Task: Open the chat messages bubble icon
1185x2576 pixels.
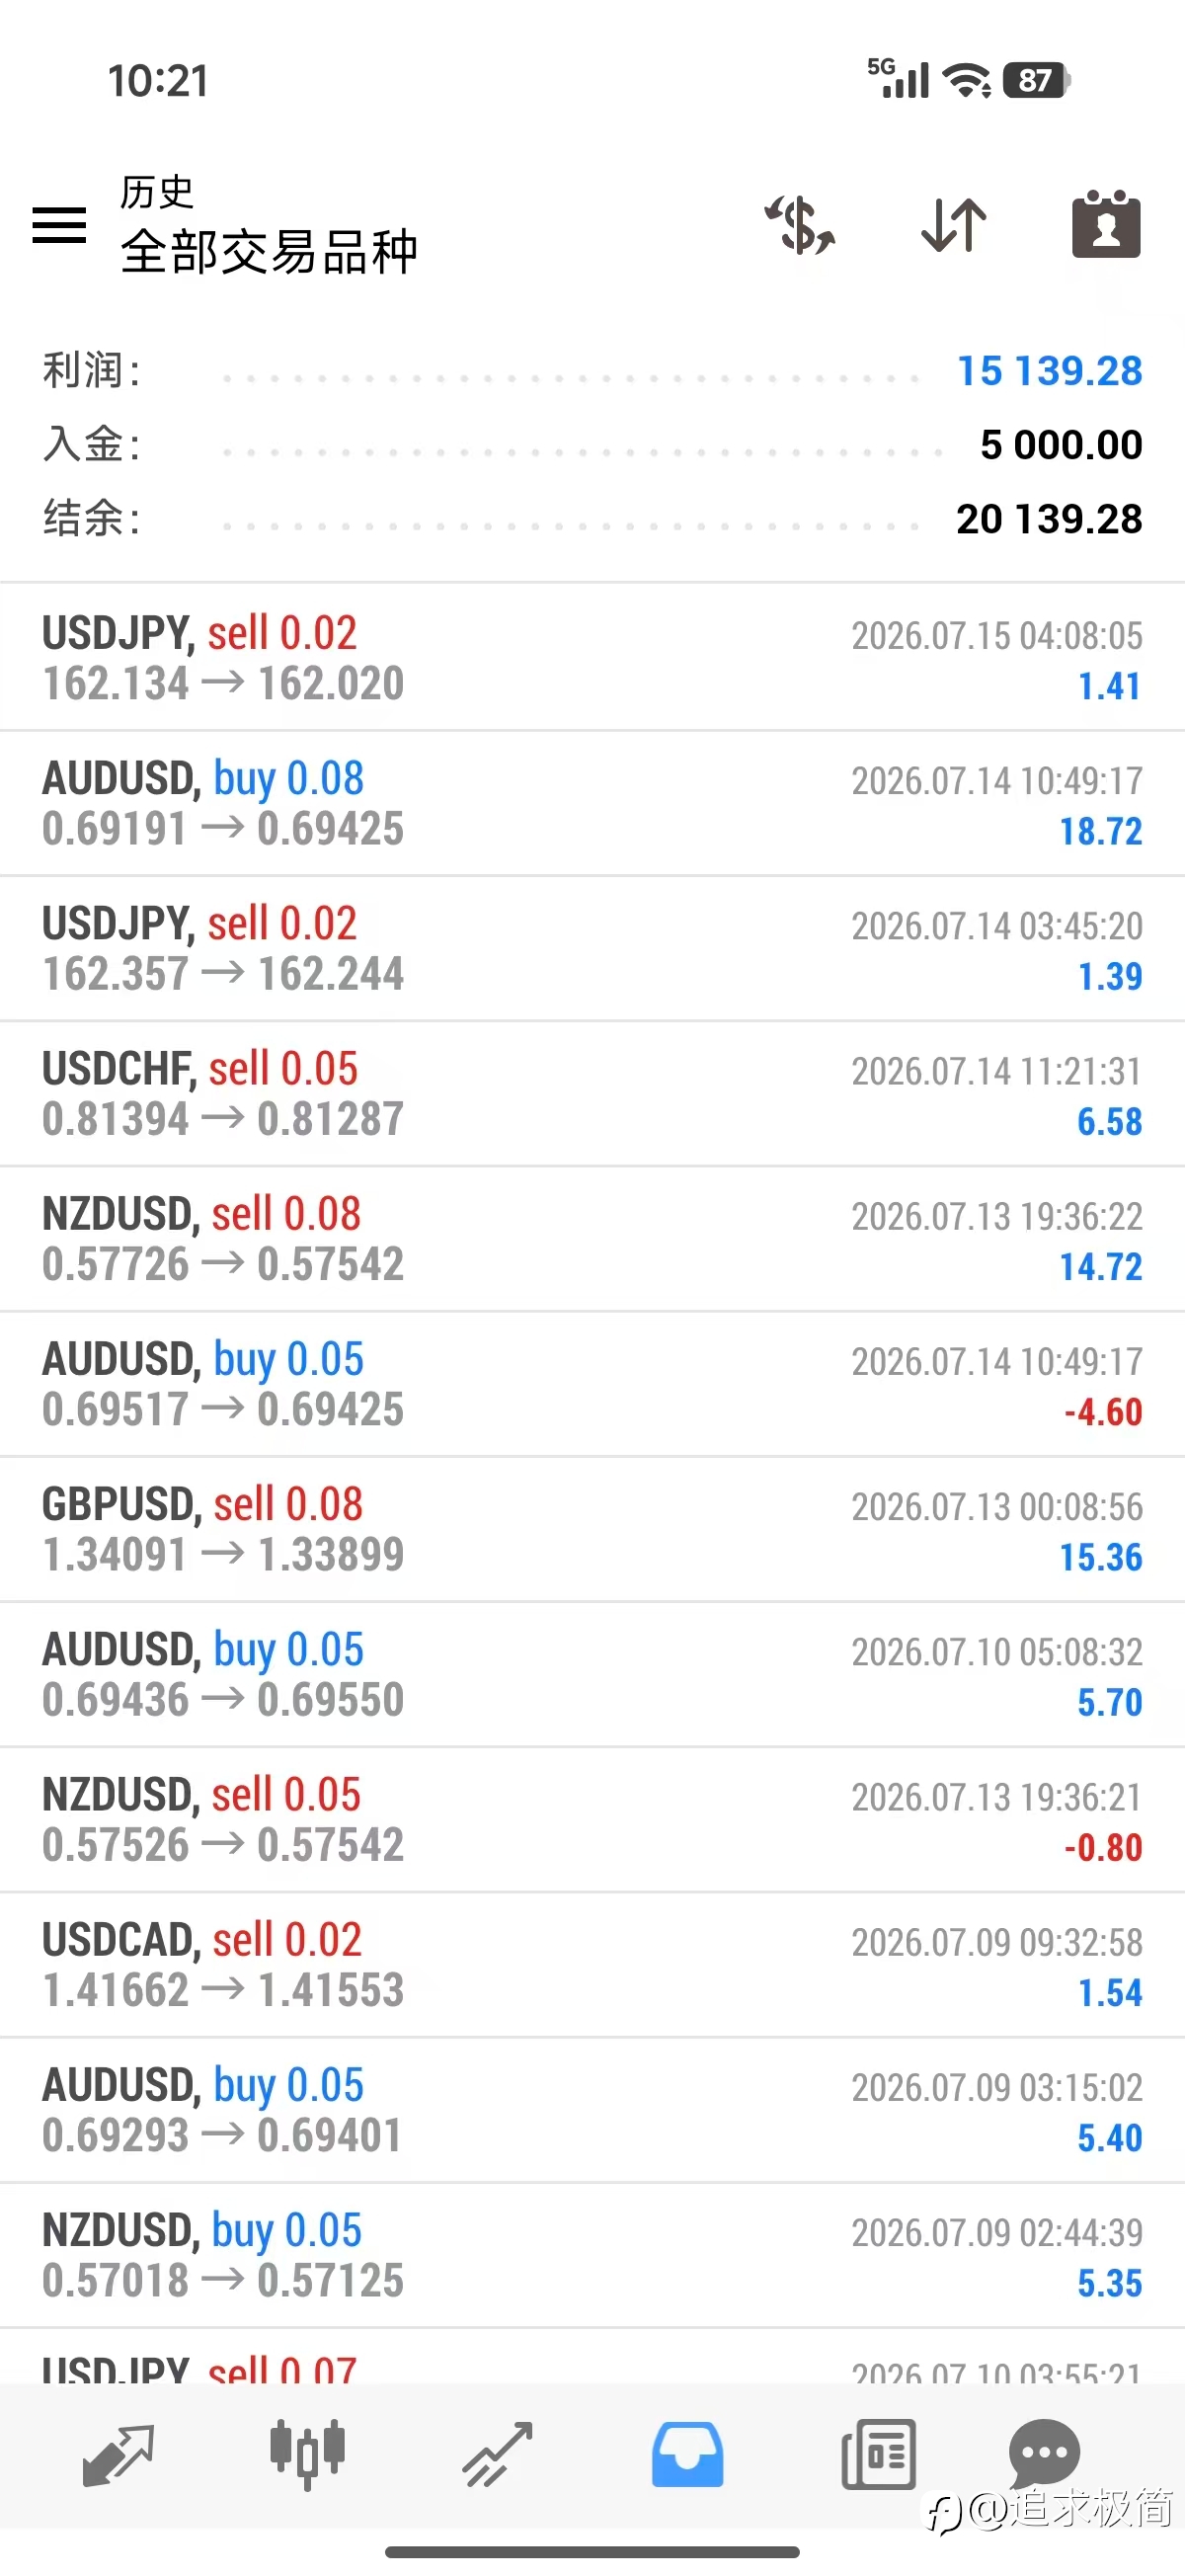Action: click(1045, 2453)
